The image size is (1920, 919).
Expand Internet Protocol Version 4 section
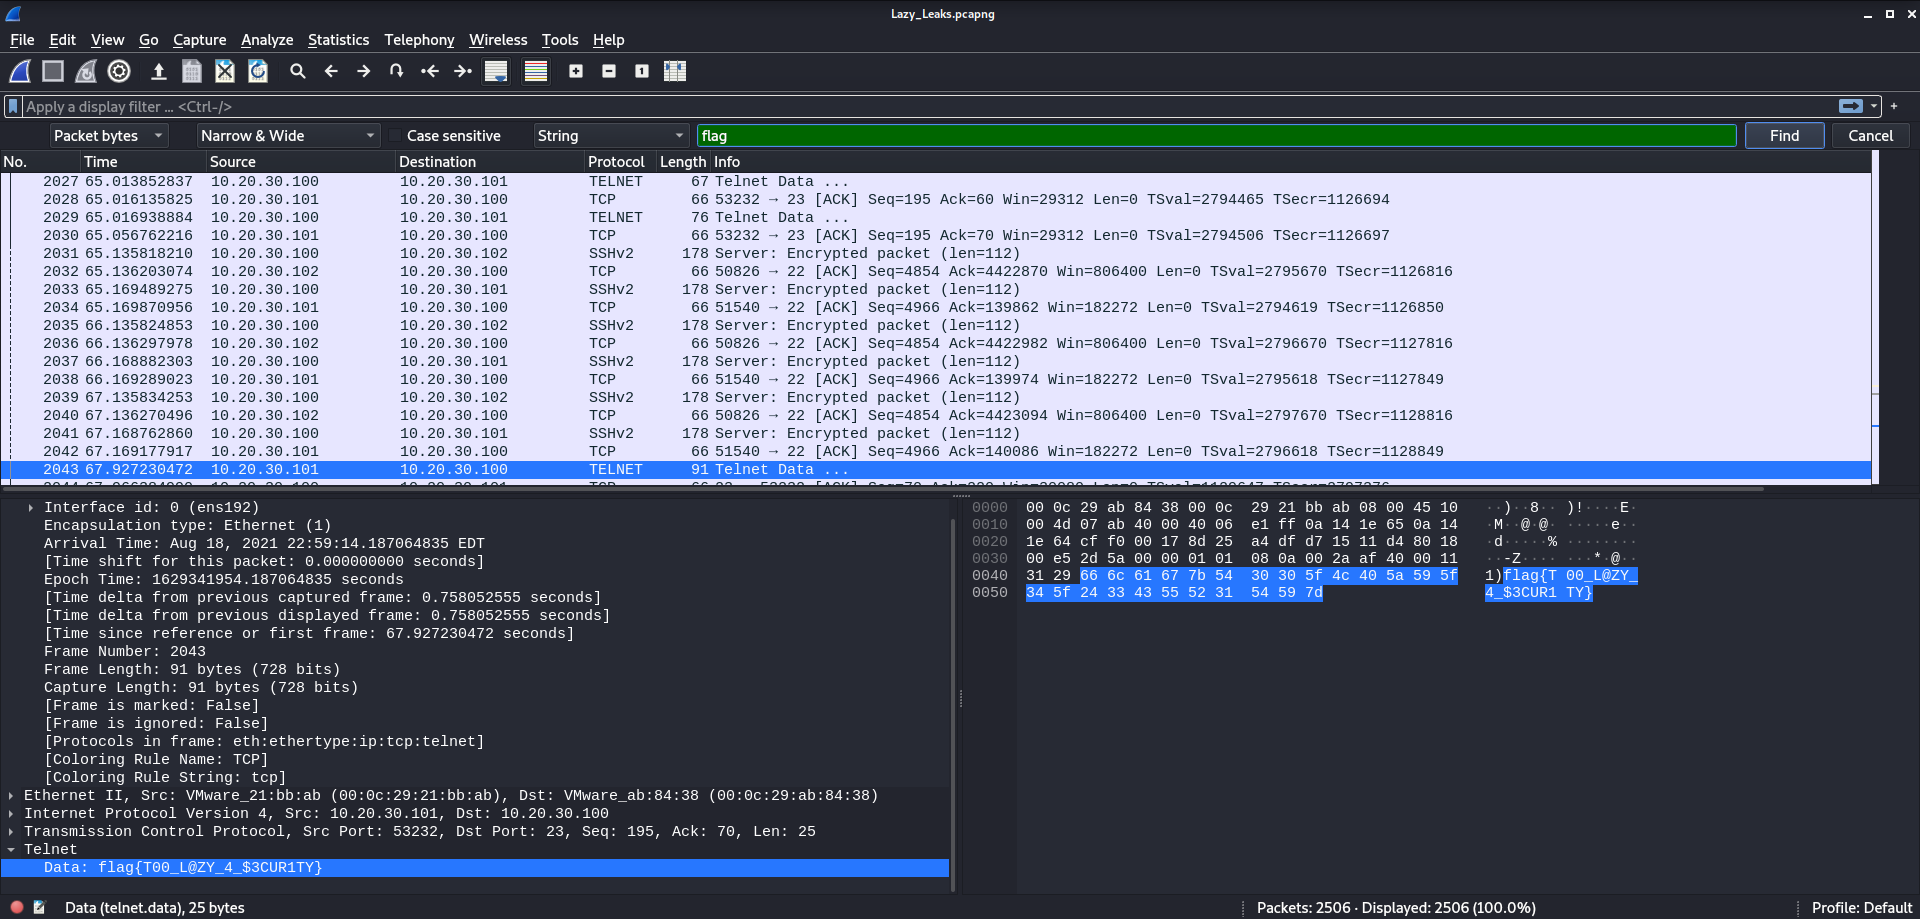11,814
